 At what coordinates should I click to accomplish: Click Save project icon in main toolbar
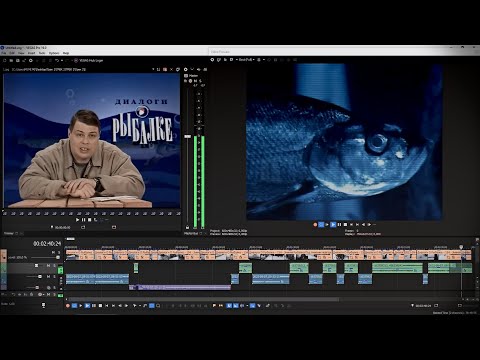17,60
